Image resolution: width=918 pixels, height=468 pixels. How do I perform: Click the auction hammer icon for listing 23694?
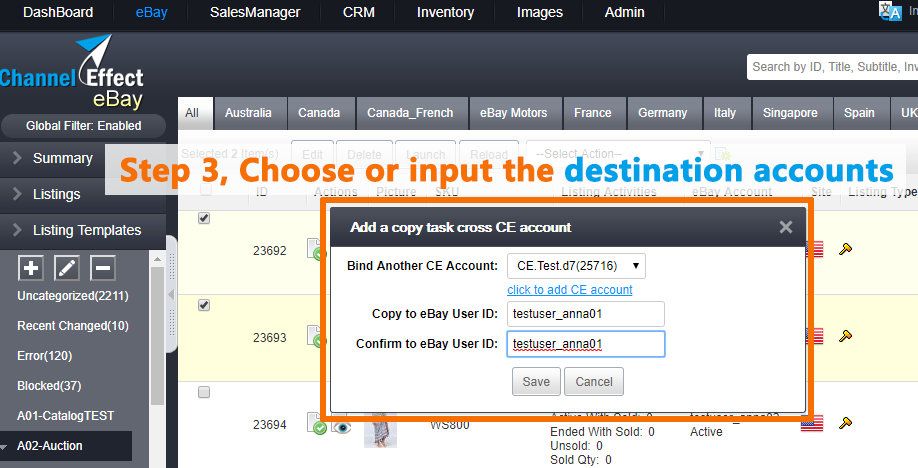845,423
